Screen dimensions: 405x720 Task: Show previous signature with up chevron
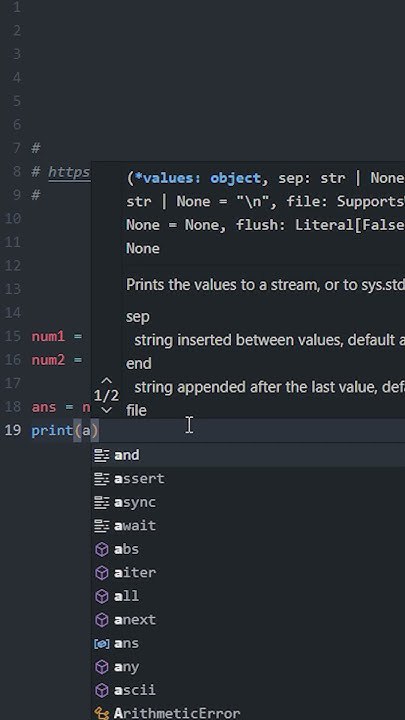click(x=107, y=381)
